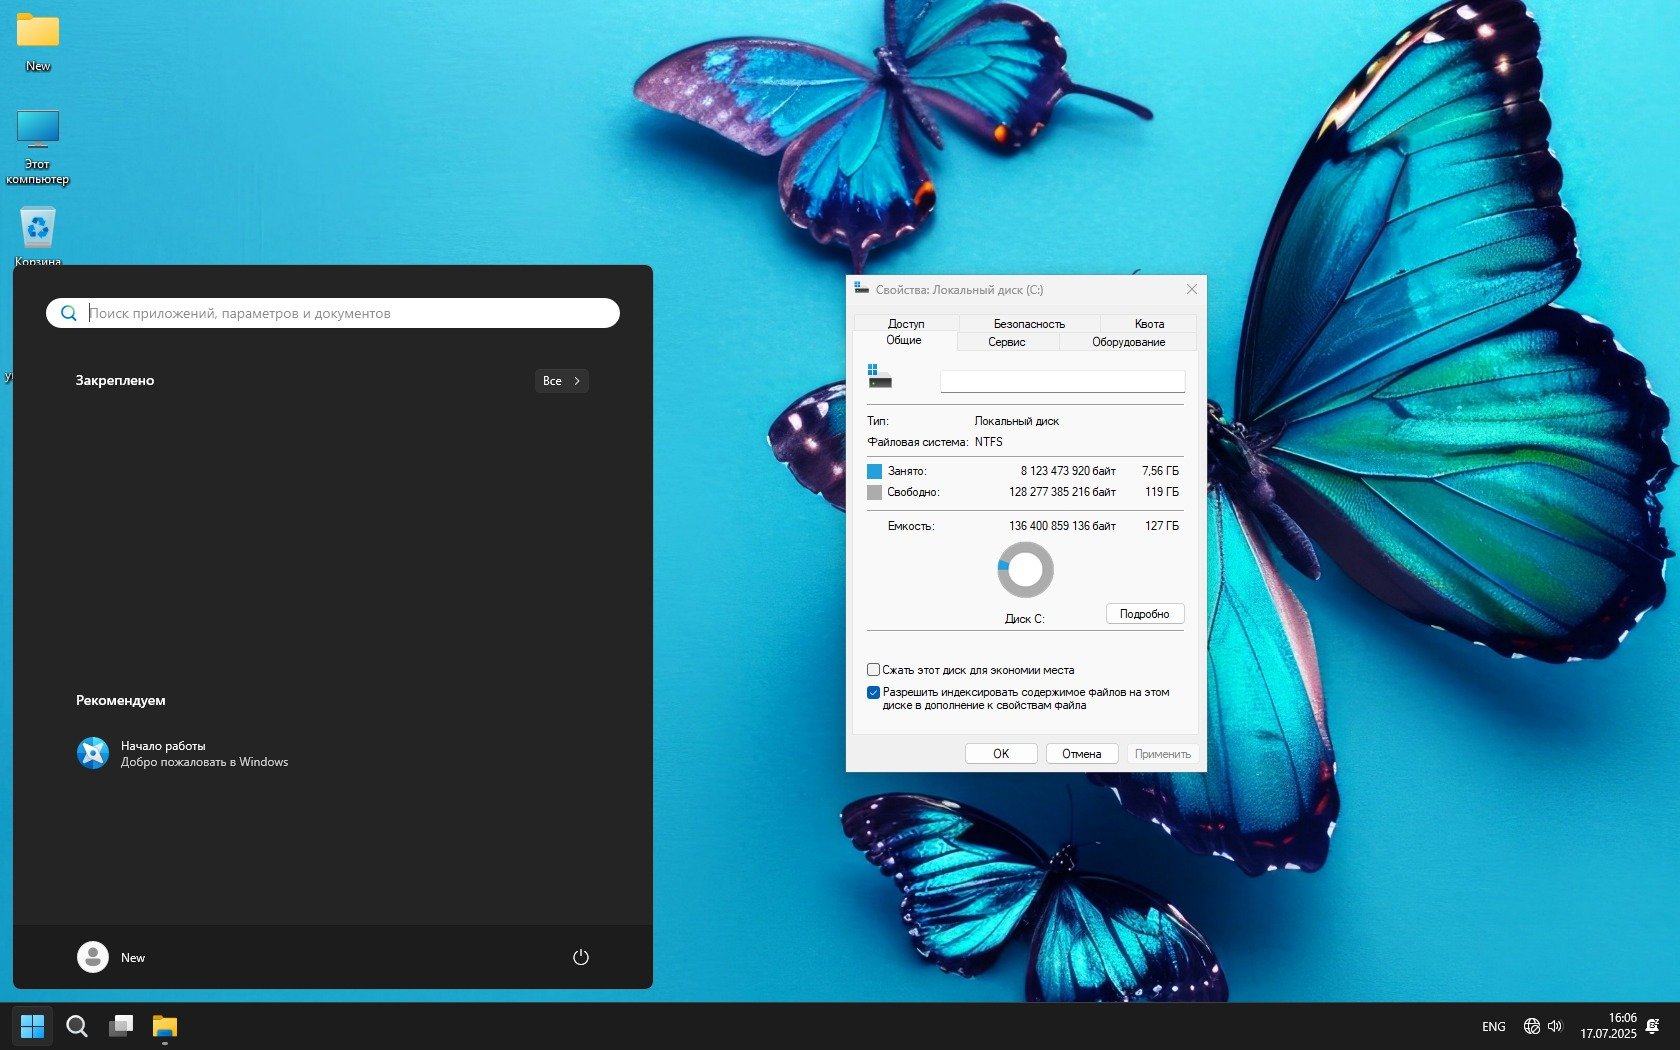Click the 'Подробно' button
The width and height of the screenshot is (1680, 1050).
click(x=1144, y=614)
